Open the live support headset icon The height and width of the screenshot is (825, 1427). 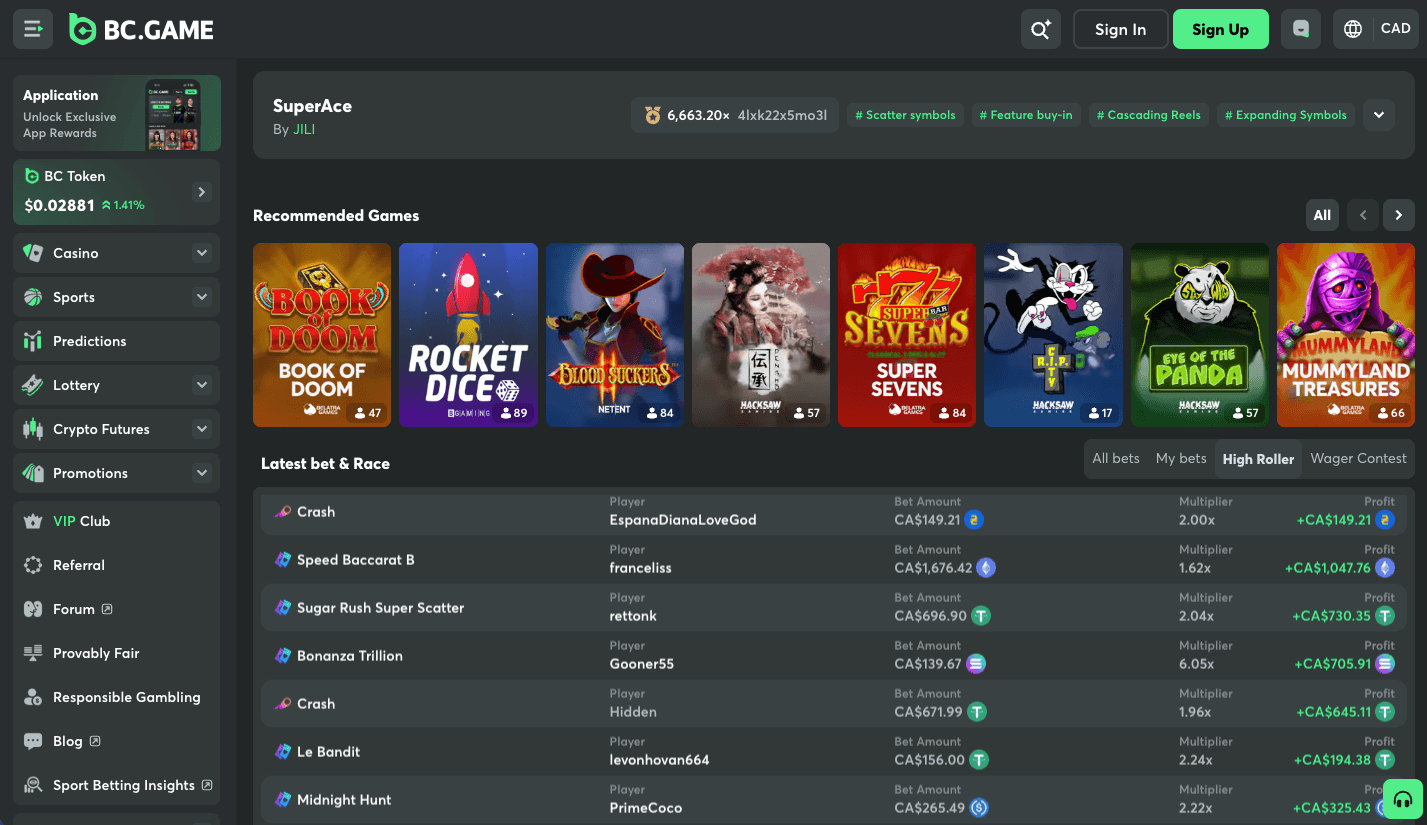point(1403,800)
